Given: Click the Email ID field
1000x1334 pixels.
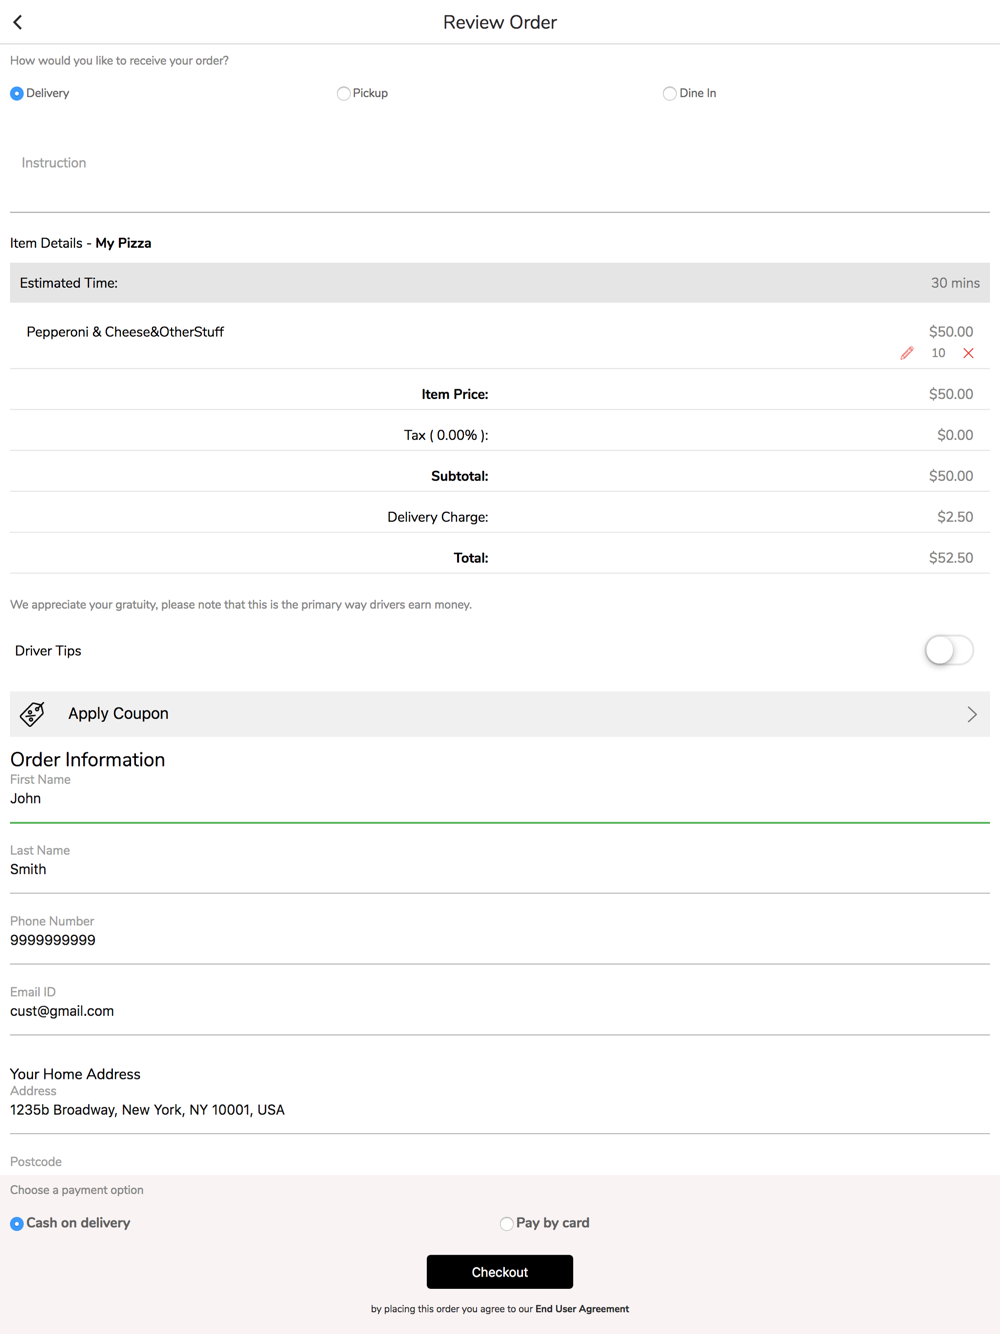Looking at the screenshot, I should (500, 1012).
